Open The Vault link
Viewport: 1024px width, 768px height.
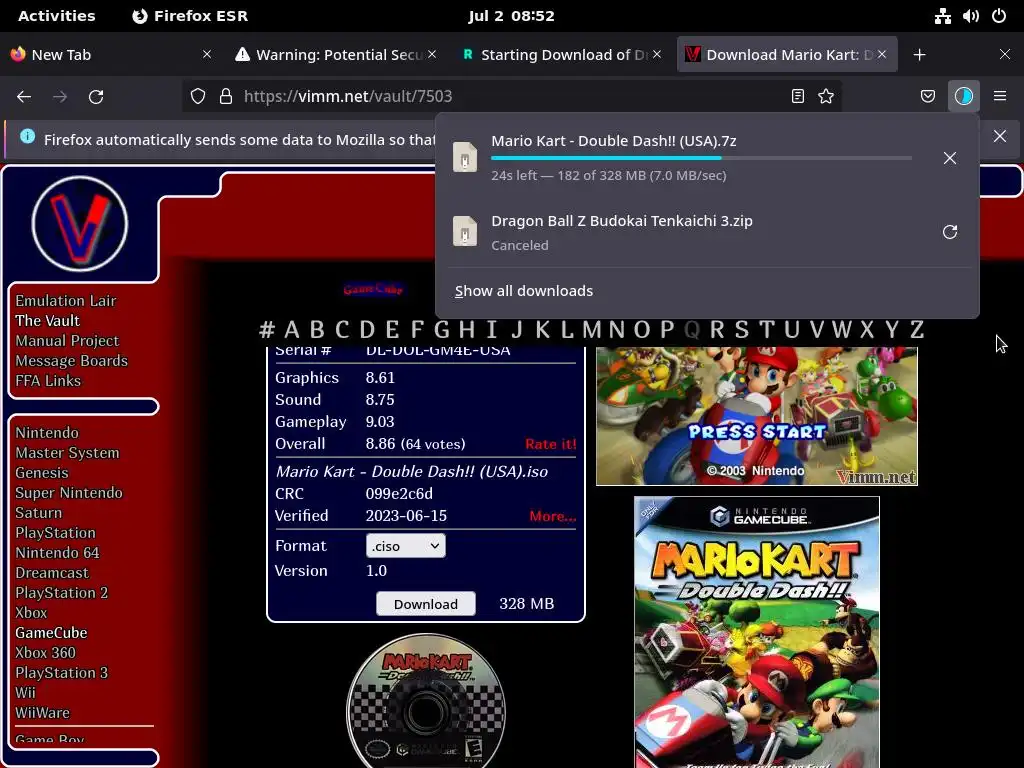pyautogui.click(x=48, y=321)
